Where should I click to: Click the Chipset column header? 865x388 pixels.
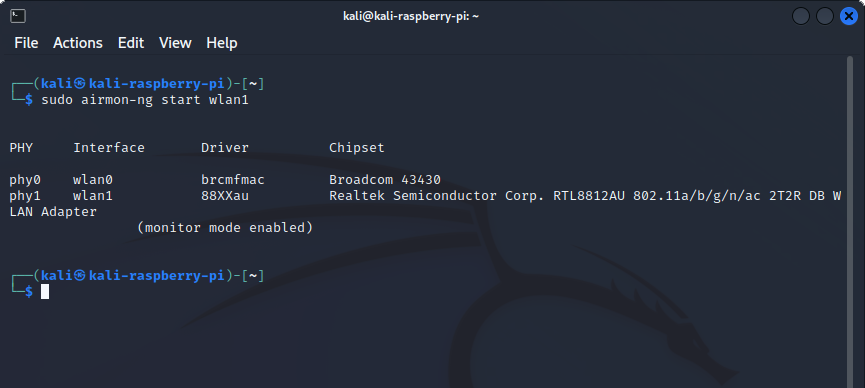pos(357,148)
